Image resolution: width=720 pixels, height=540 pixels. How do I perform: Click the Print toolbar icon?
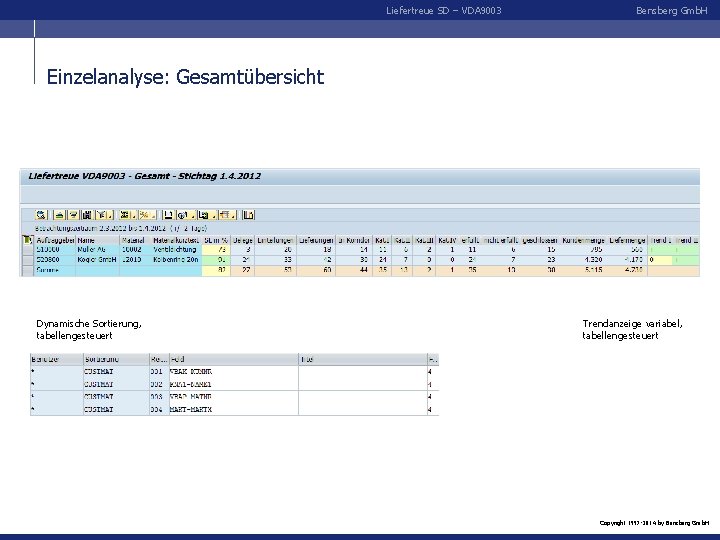pyautogui.click(x=169, y=215)
